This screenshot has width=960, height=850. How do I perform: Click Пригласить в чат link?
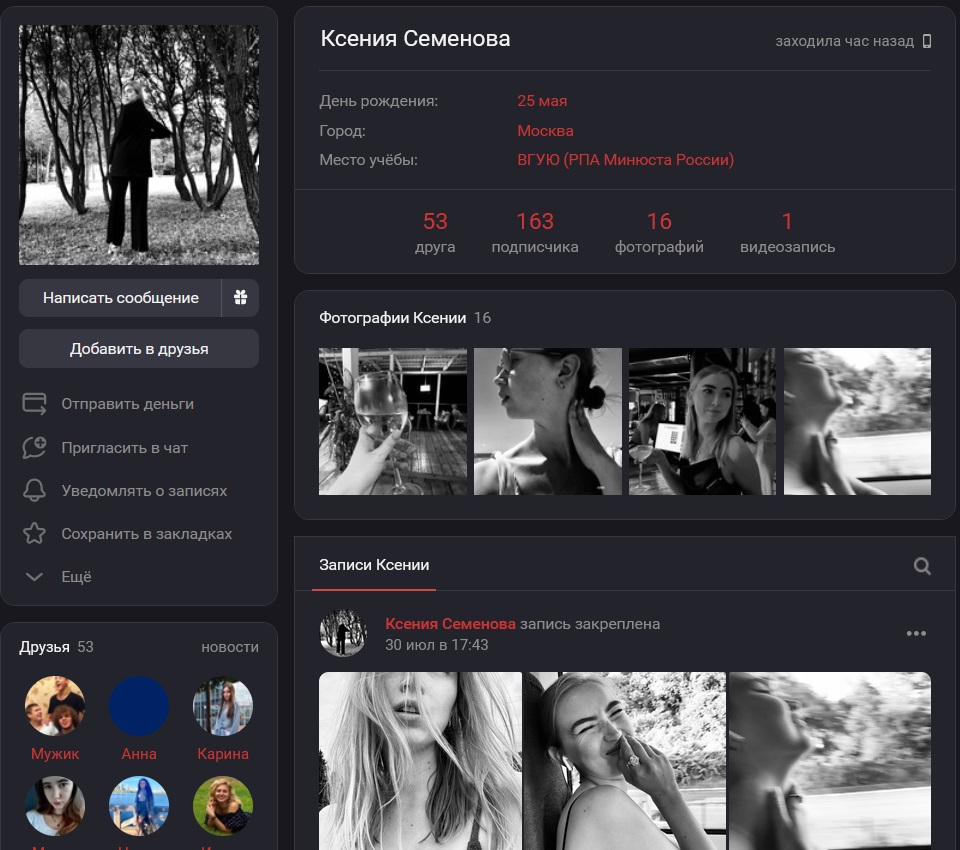[124, 448]
